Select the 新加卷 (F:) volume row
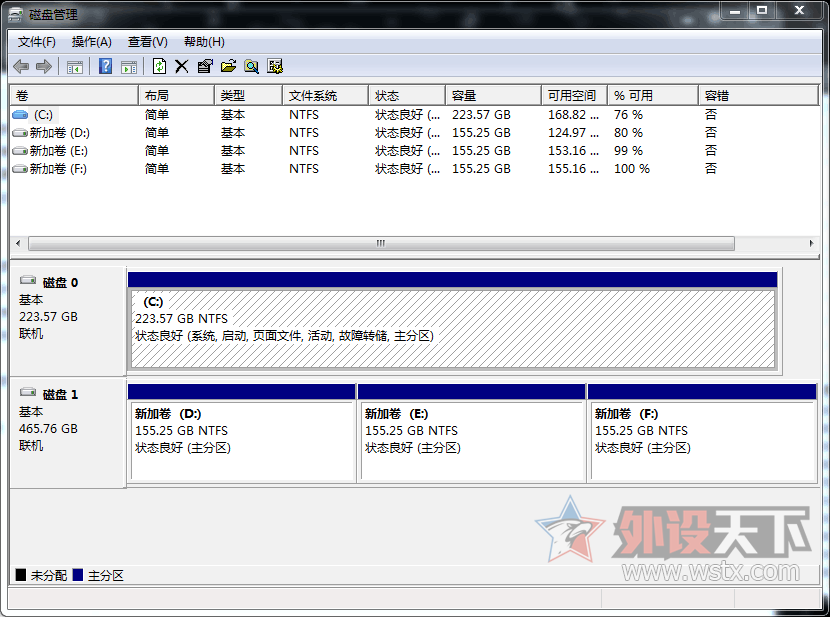The image size is (830, 617). click(414, 169)
